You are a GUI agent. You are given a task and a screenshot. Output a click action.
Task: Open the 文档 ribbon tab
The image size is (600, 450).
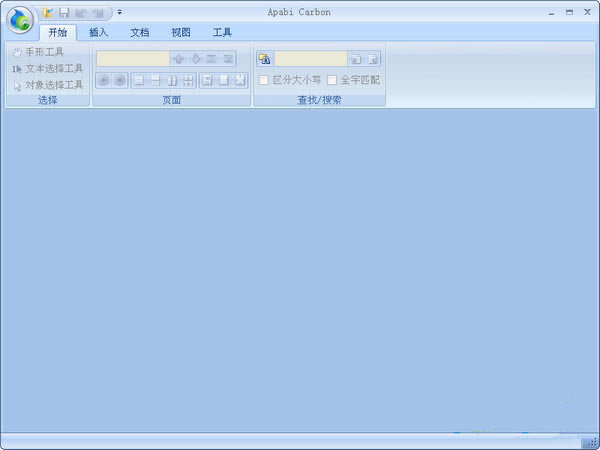coord(139,32)
